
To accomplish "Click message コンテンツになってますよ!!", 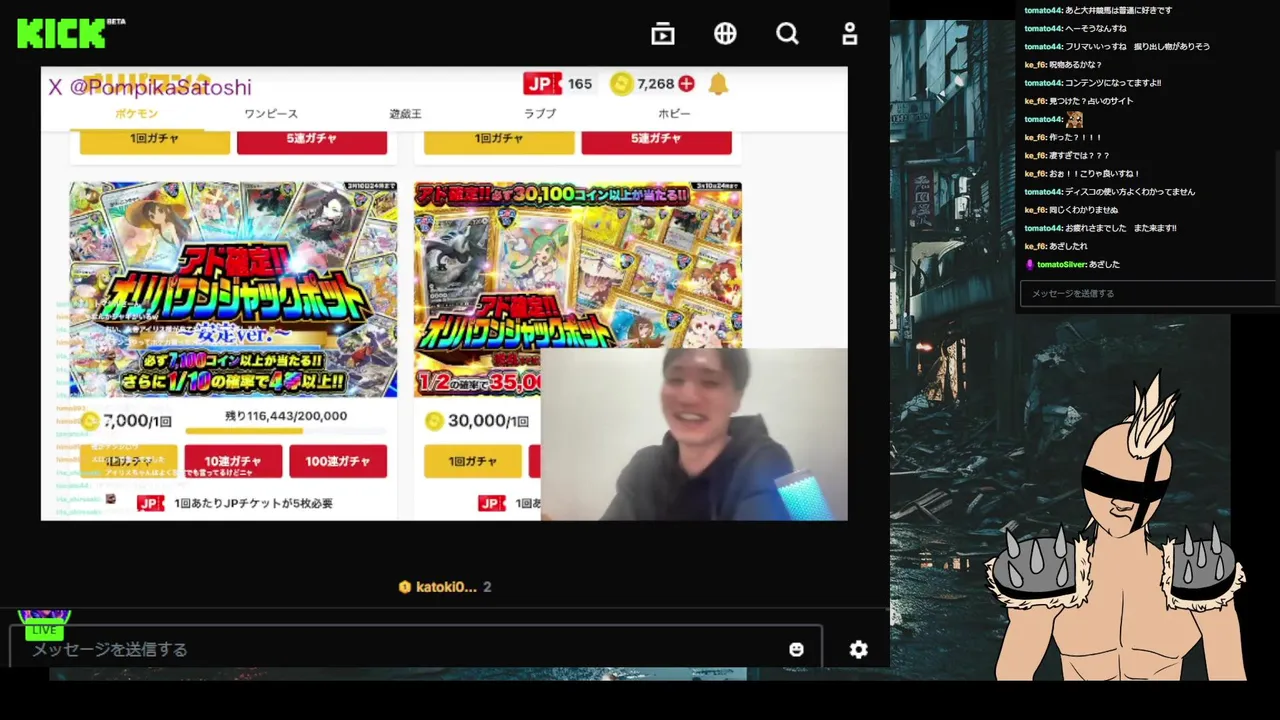I will pos(1113,83).
